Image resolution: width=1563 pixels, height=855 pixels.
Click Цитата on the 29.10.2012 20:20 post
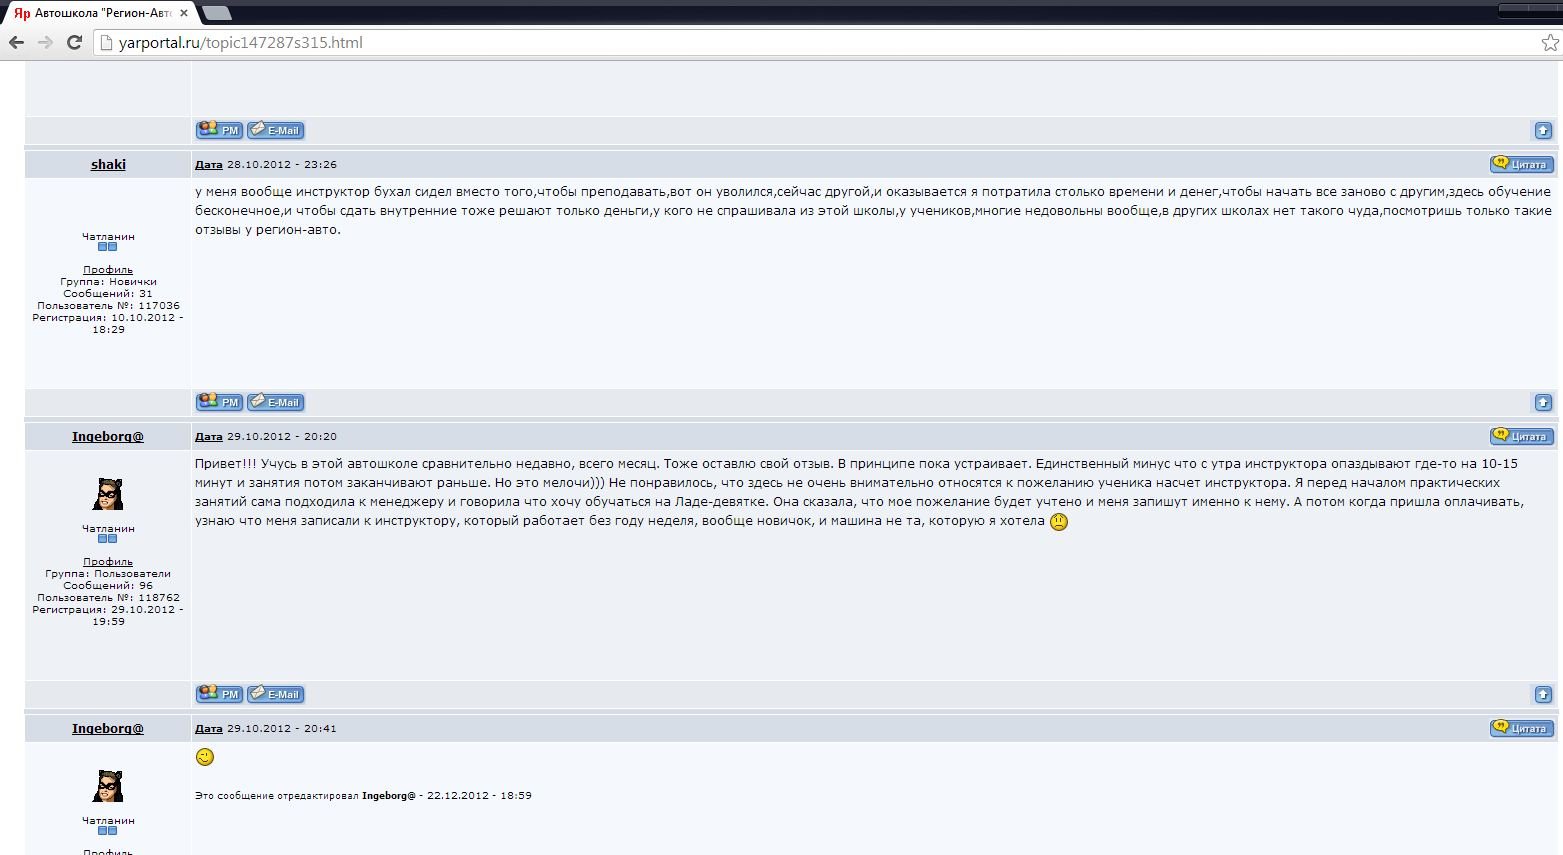point(1521,436)
